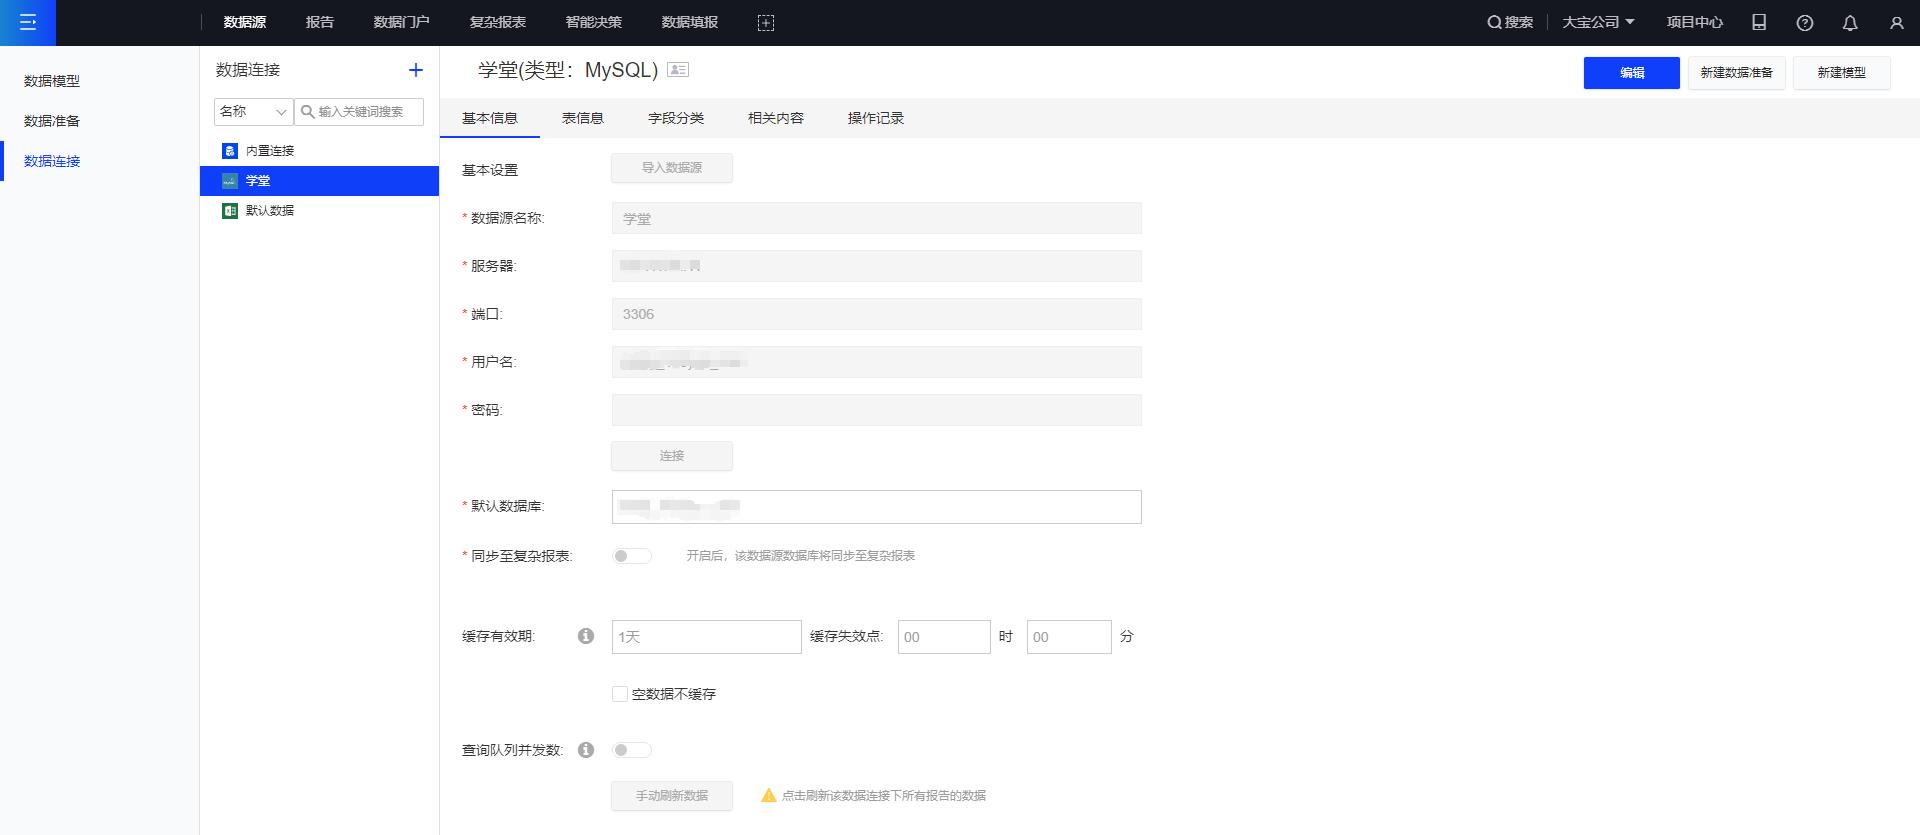
Task: Click the ID card icon beside 学堂 title
Action: tap(678, 70)
